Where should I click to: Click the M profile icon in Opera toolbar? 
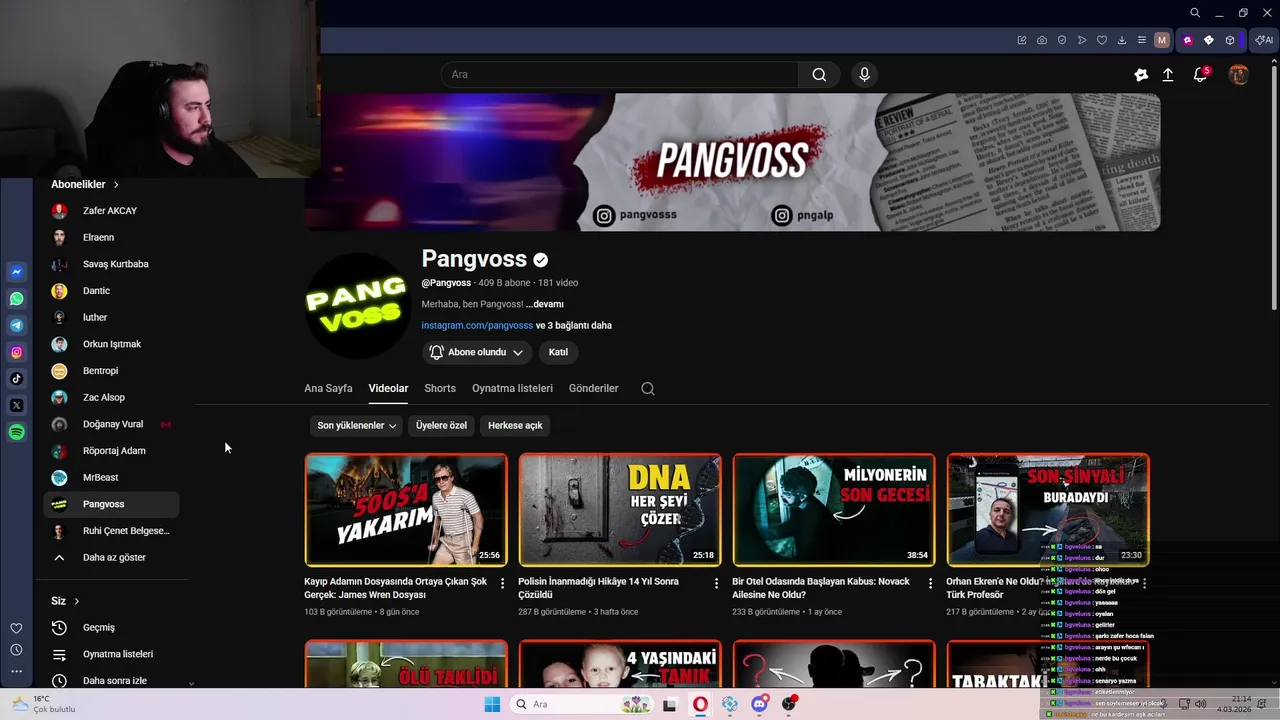tap(1161, 40)
